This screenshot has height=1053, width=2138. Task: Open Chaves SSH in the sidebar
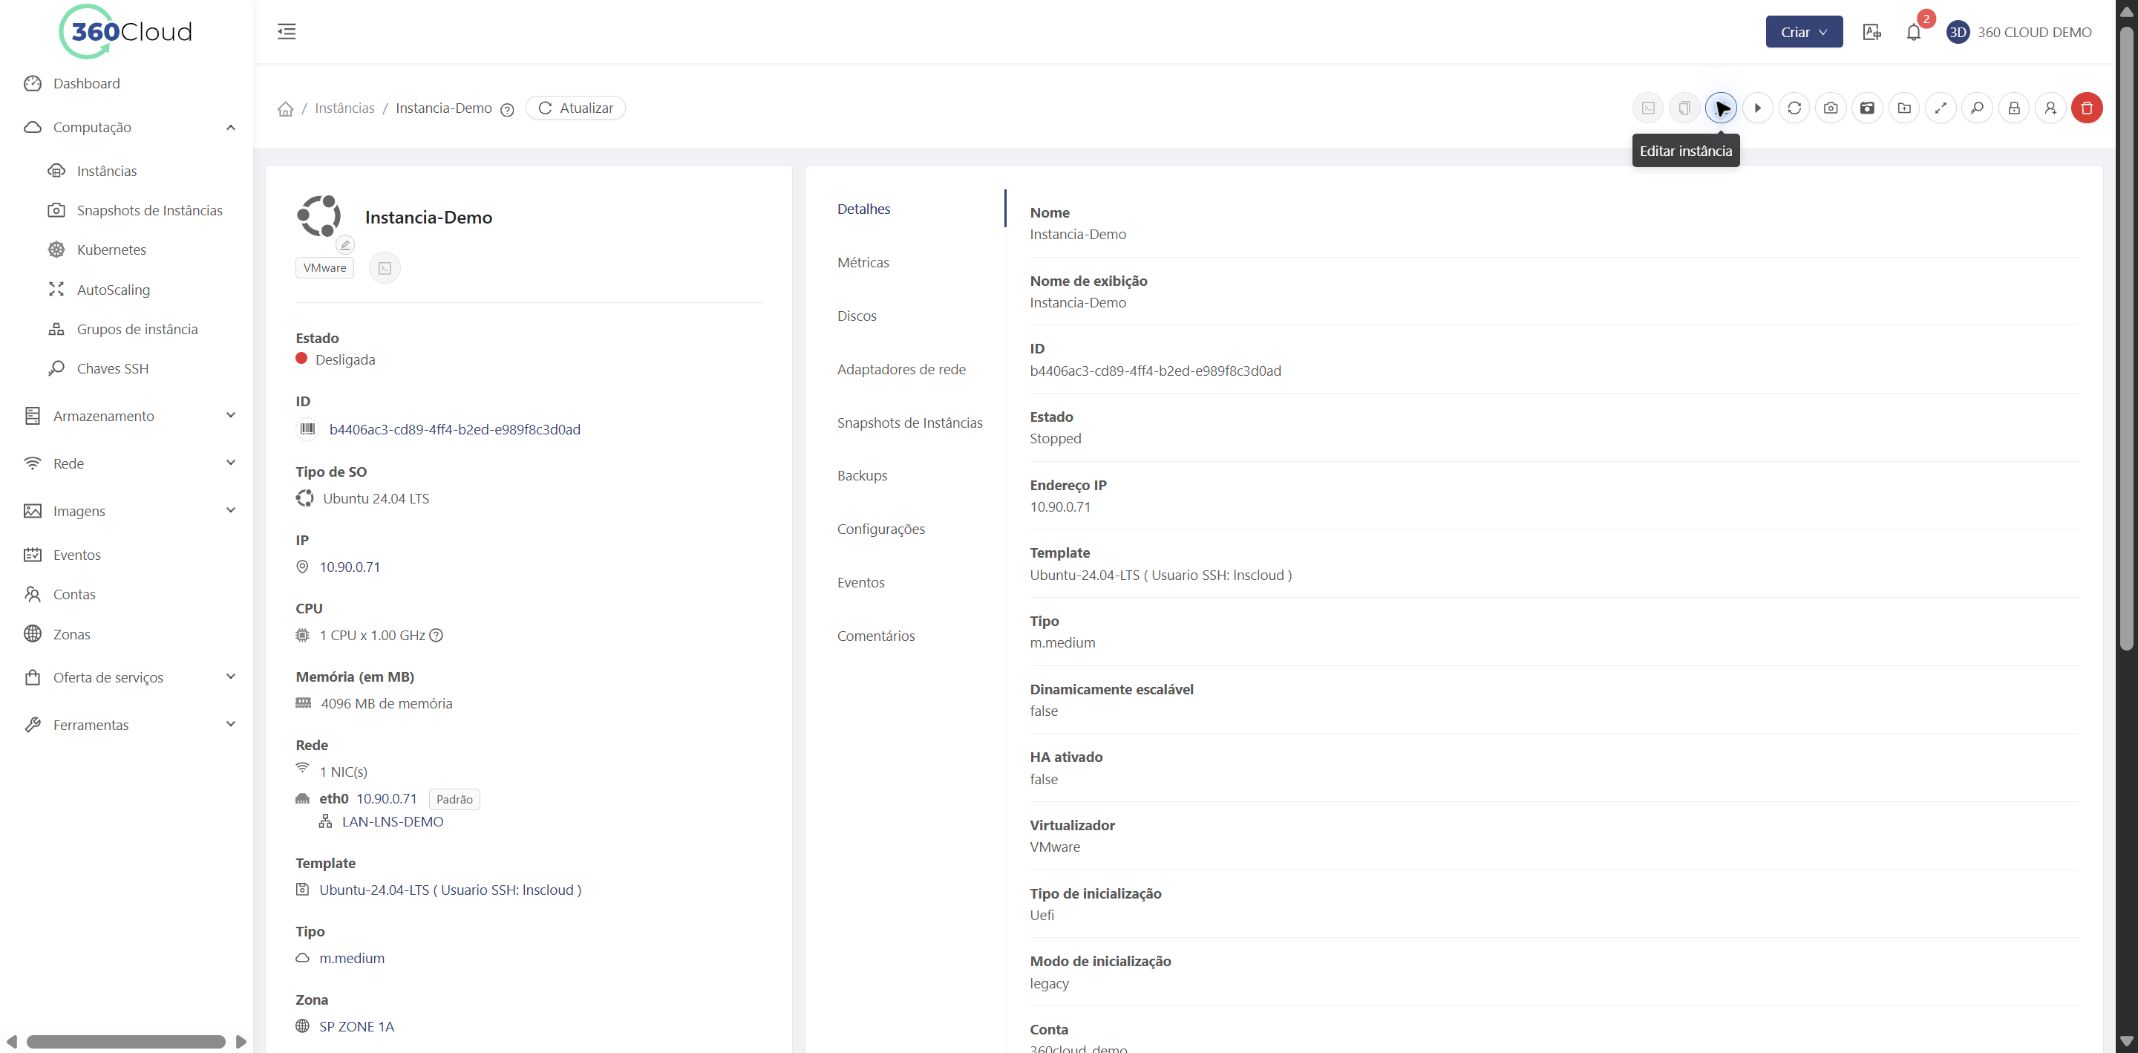(x=112, y=369)
